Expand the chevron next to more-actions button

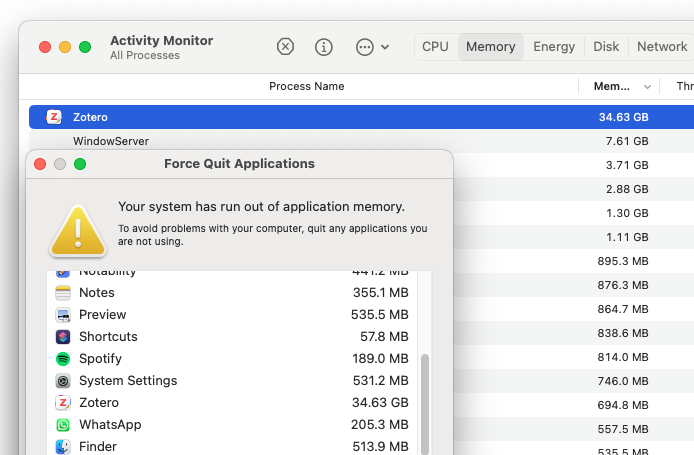[385, 47]
